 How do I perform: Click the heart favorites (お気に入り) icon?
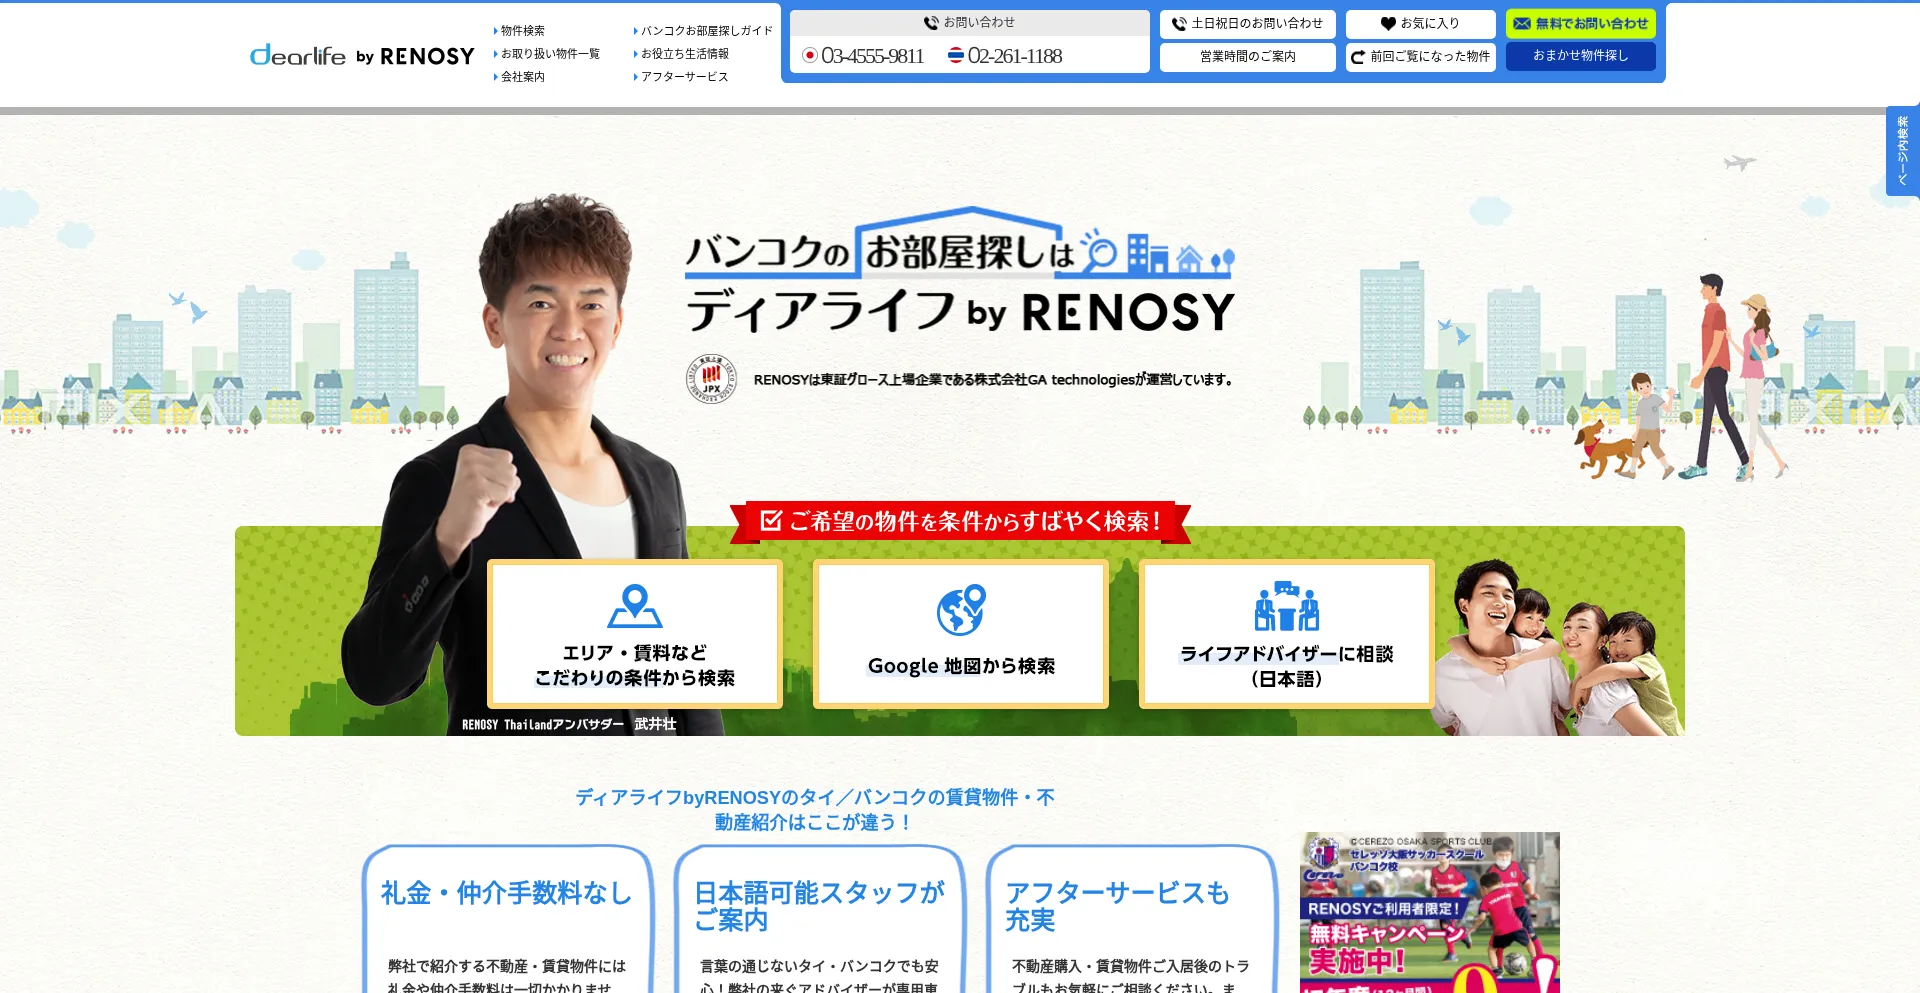pos(1388,23)
